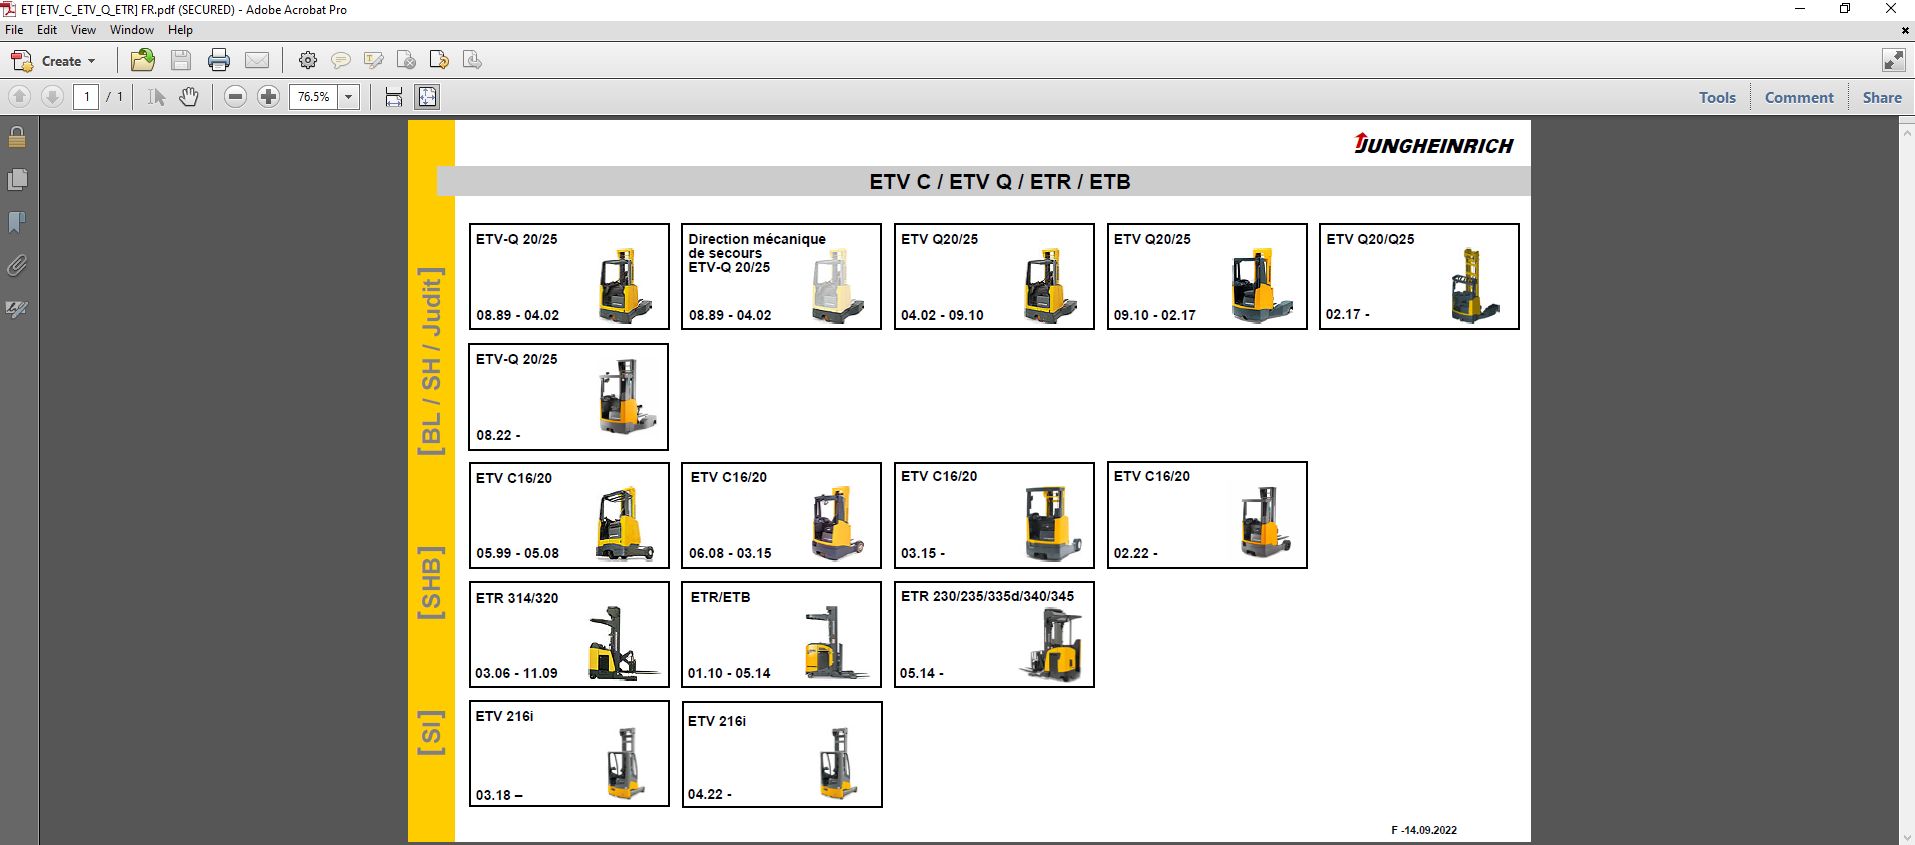Activate the Hand pan tool
The width and height of the screenshot is (1915, 845).
(189, 97)
